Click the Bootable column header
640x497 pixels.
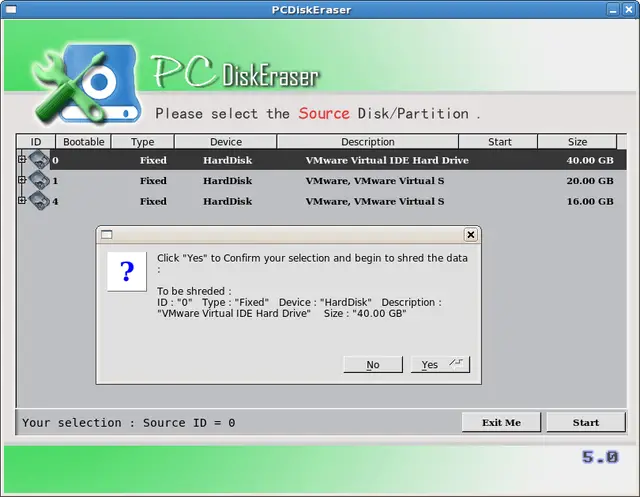(83, 142)
